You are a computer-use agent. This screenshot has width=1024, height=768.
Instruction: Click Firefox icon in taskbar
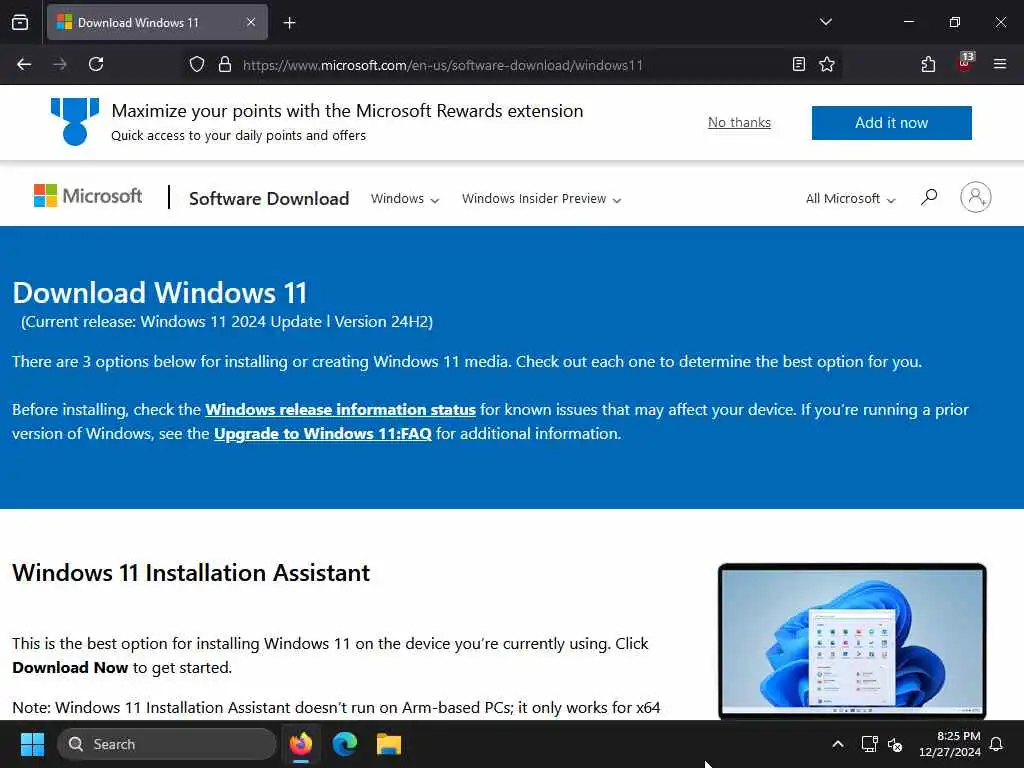[301, 744]
